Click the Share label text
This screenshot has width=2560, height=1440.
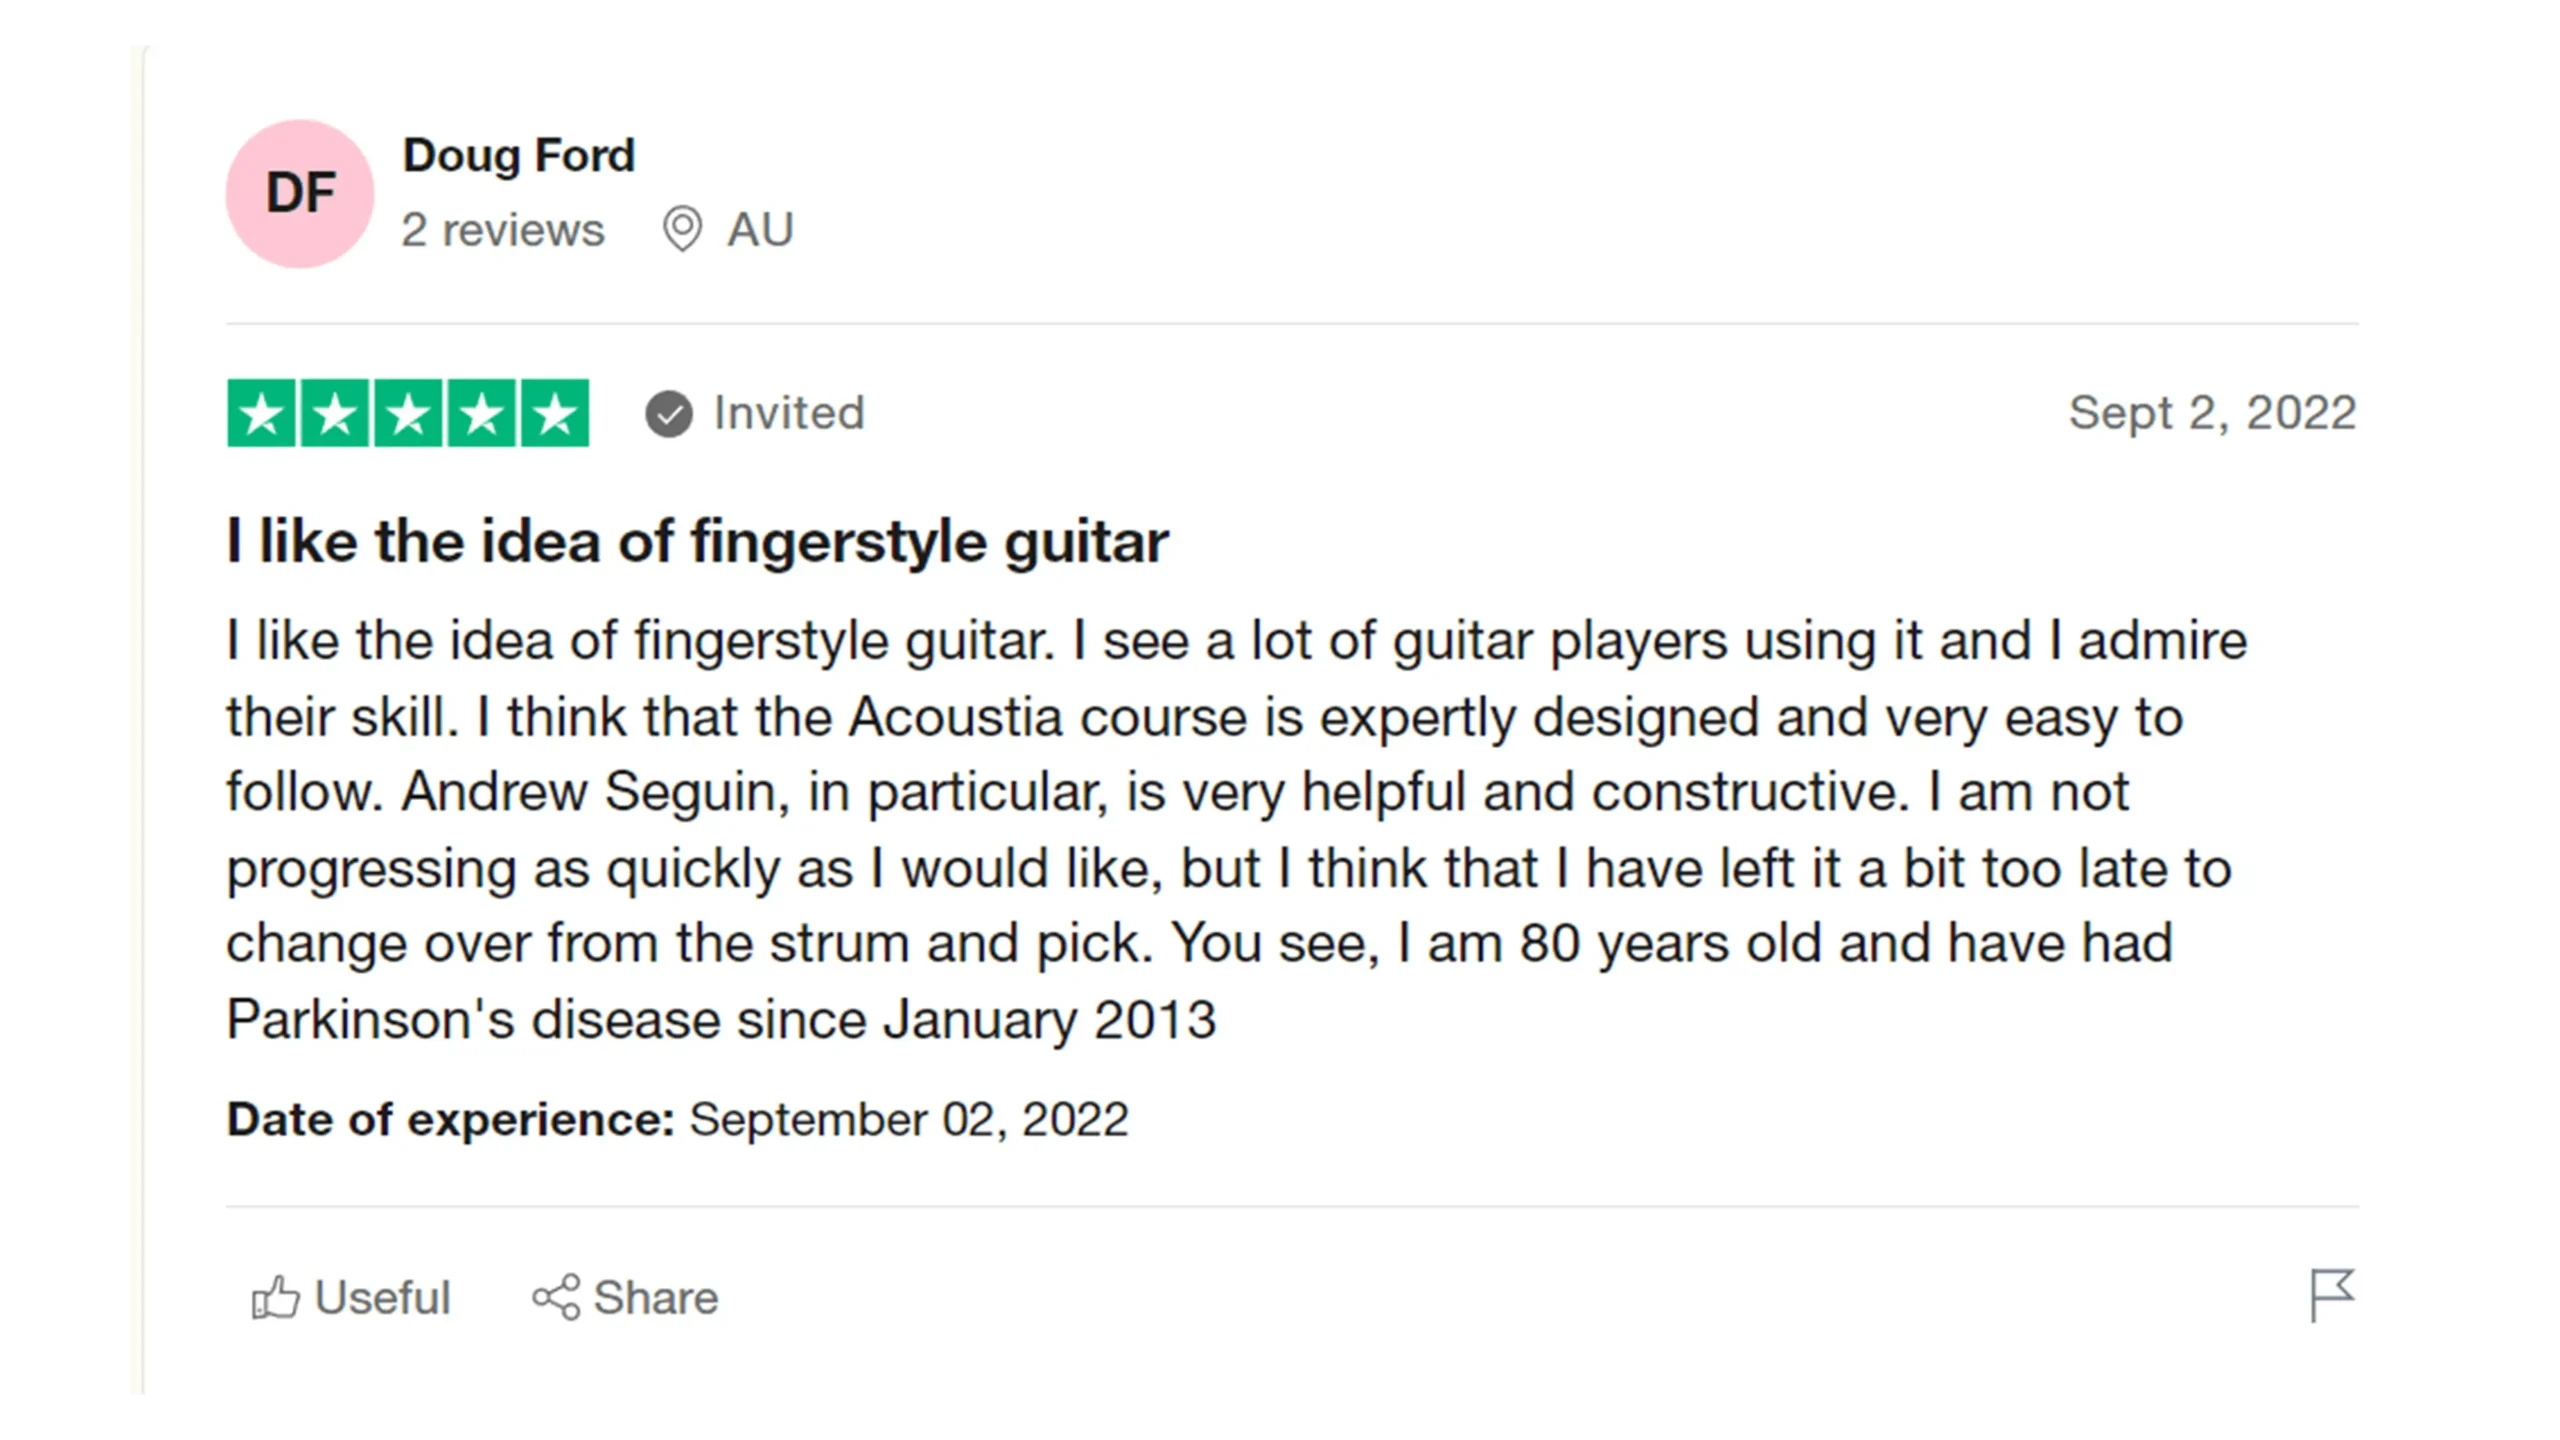656,1297
